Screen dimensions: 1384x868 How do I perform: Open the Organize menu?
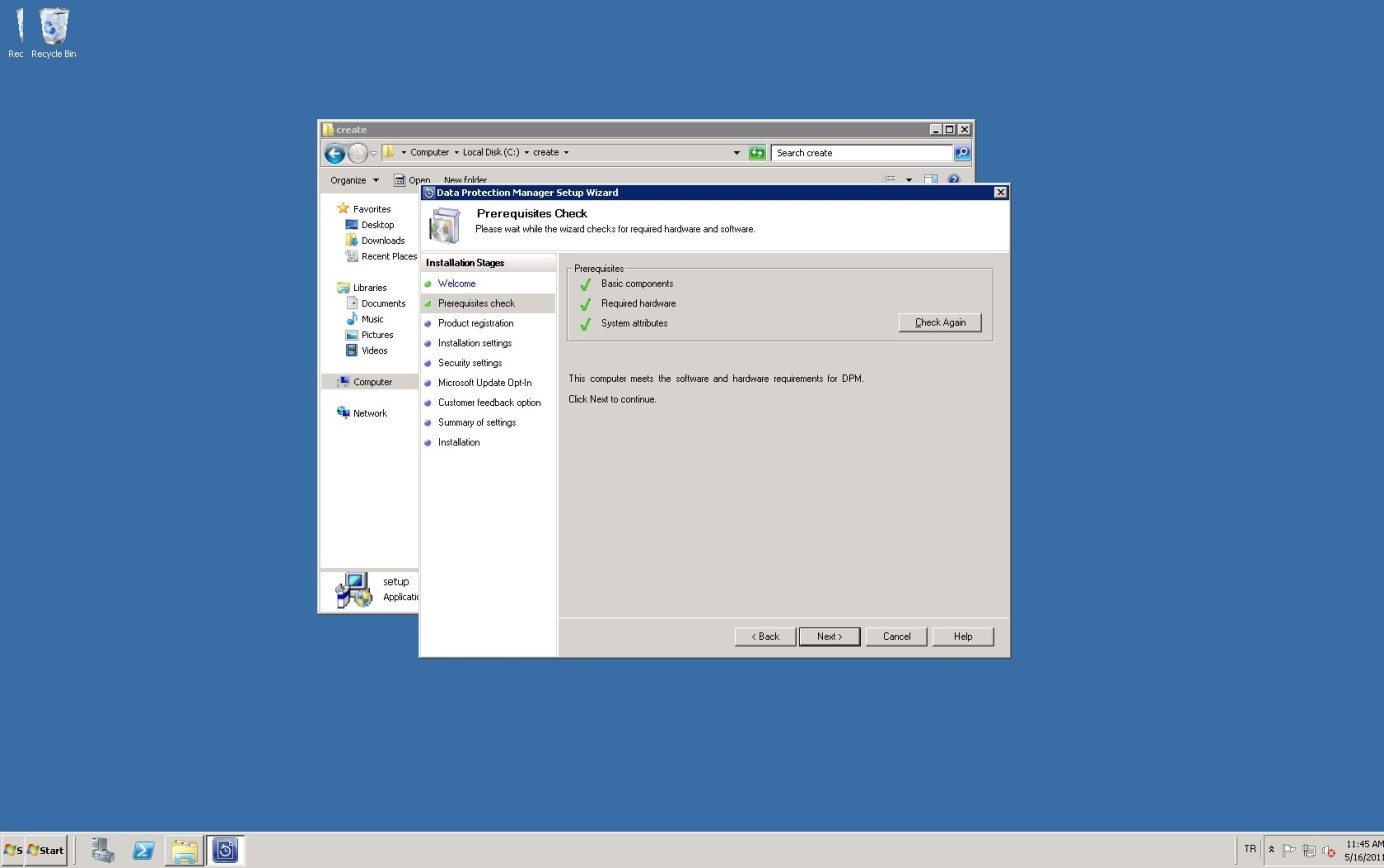(354, 180)
